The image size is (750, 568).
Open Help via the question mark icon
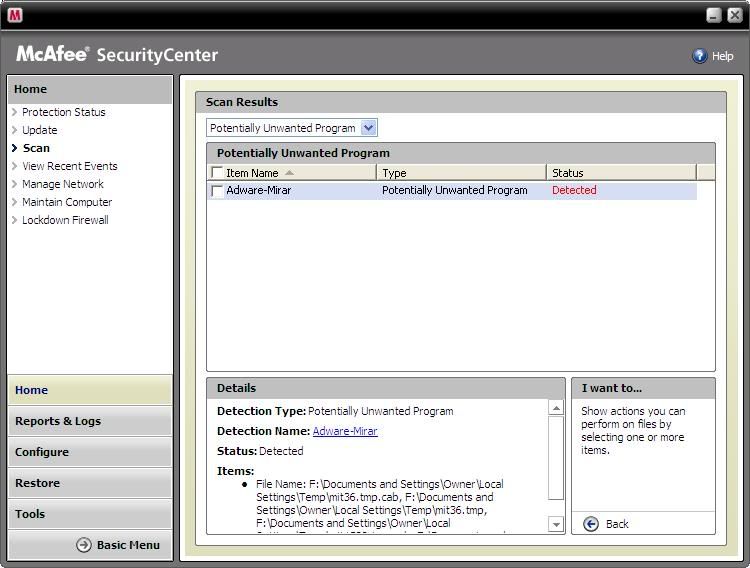coord(699,56)
